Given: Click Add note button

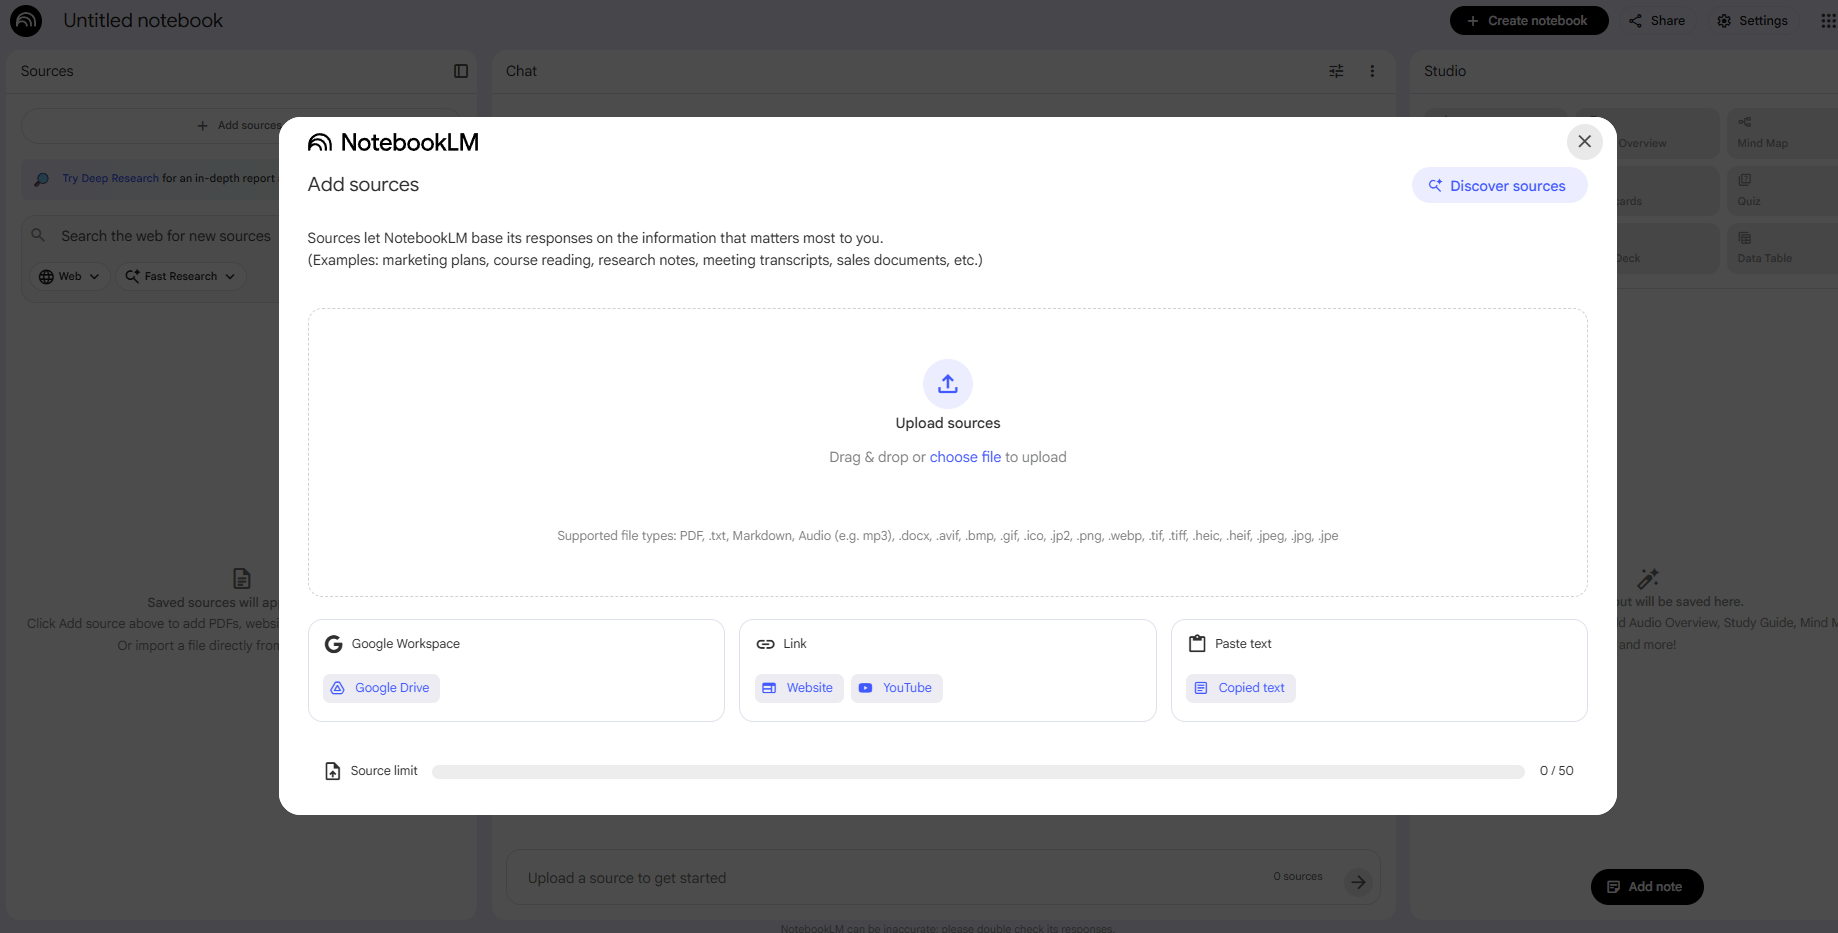Looking at the screenshot, I should tap(1646, 887).
